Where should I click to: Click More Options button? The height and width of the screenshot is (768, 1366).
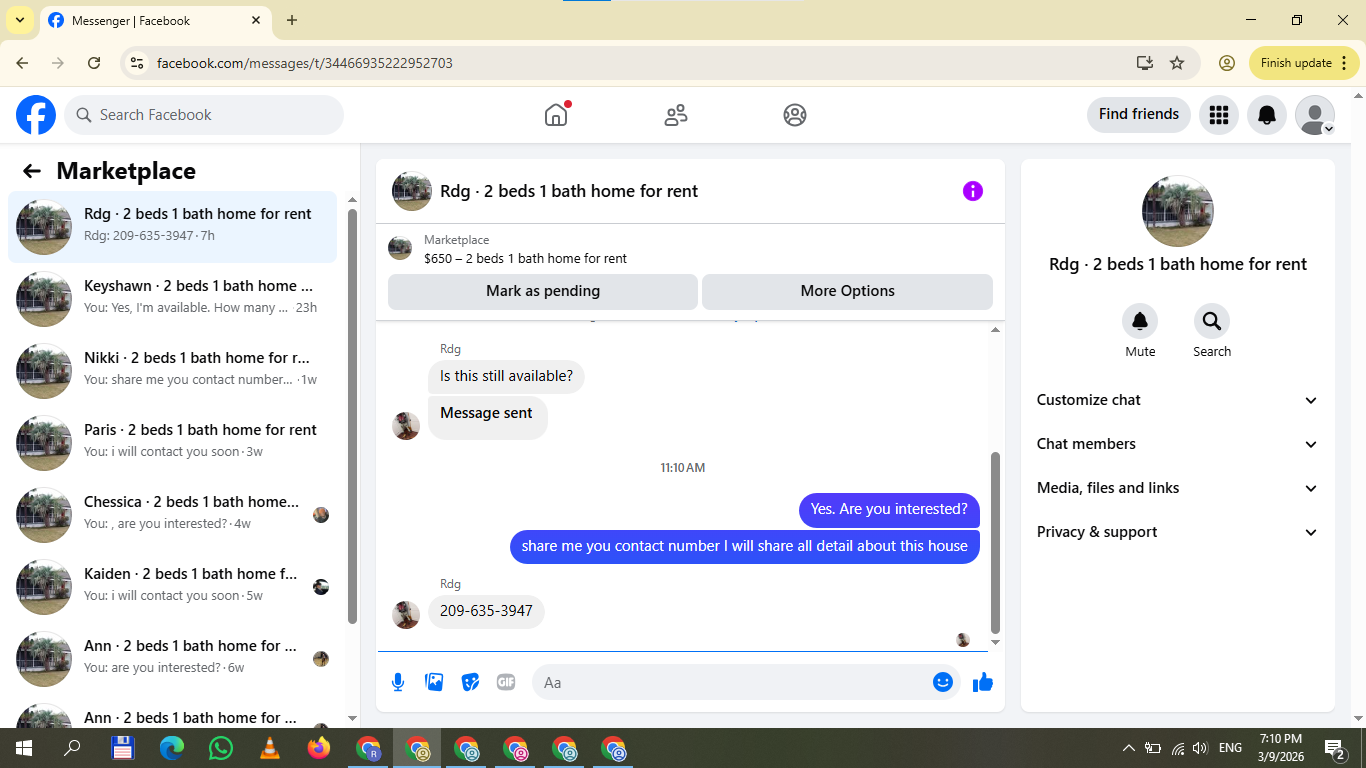coord(847,291)
